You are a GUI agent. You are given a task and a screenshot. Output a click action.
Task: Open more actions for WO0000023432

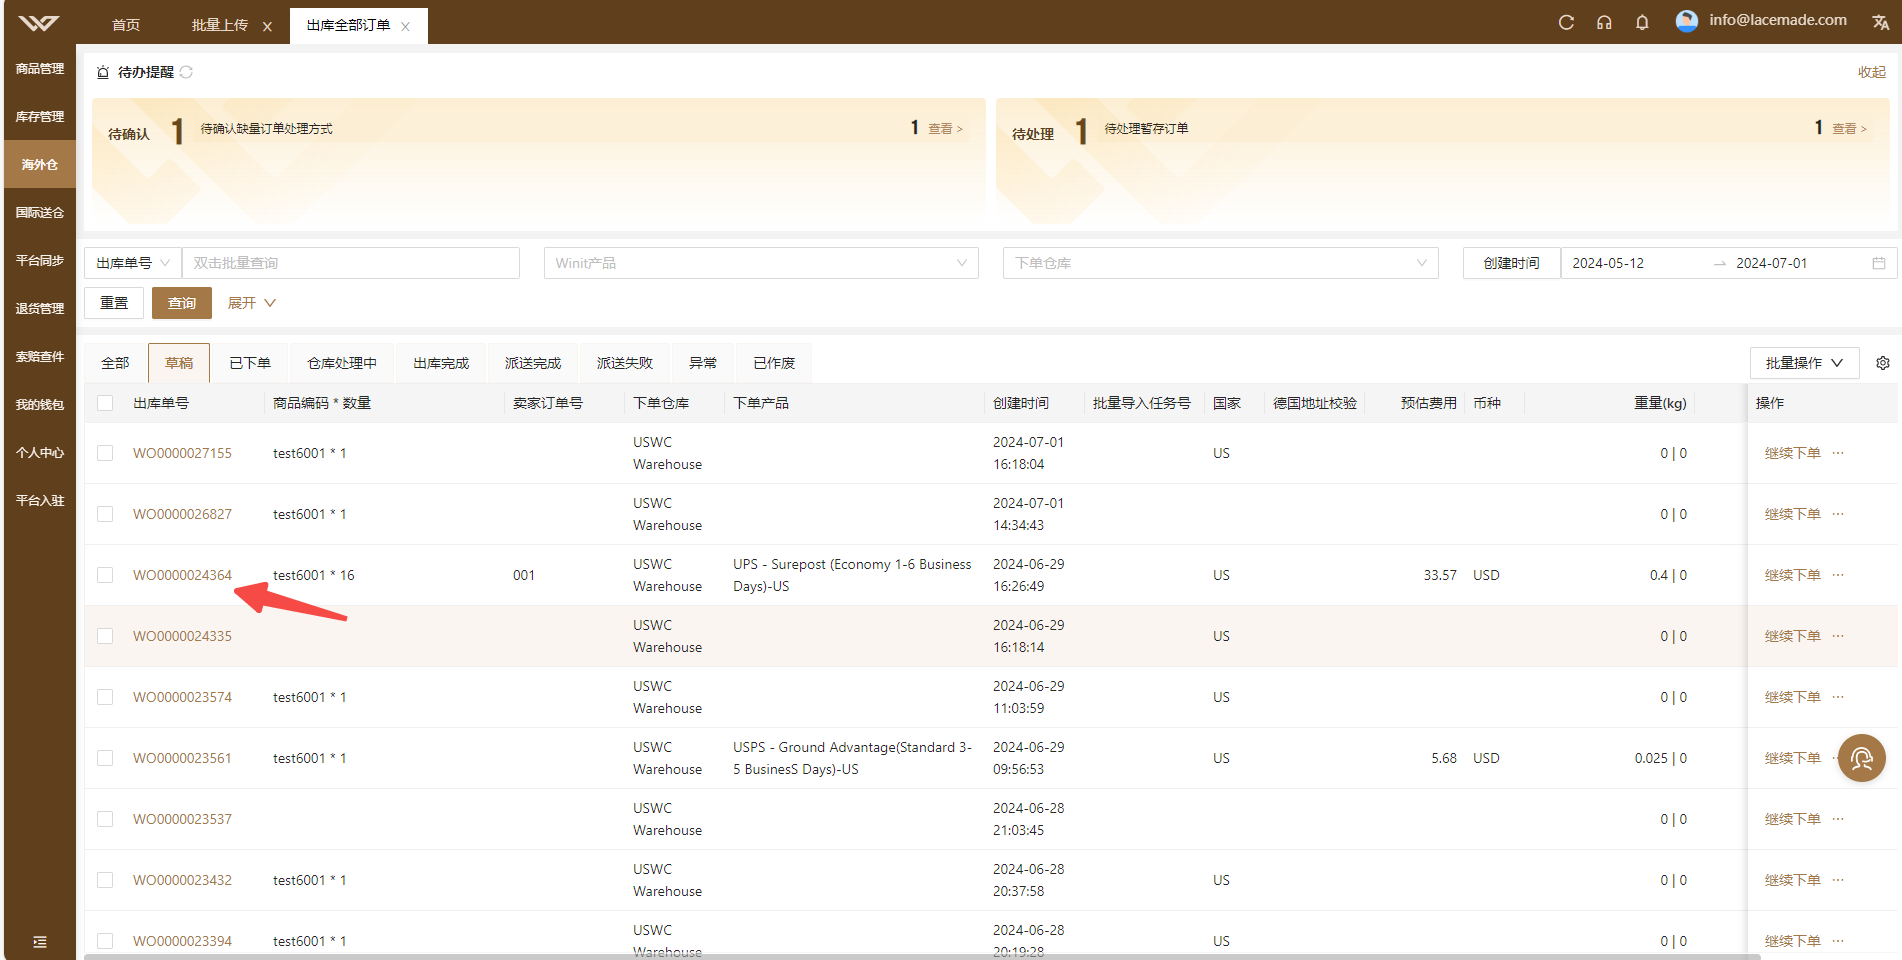1838,880
